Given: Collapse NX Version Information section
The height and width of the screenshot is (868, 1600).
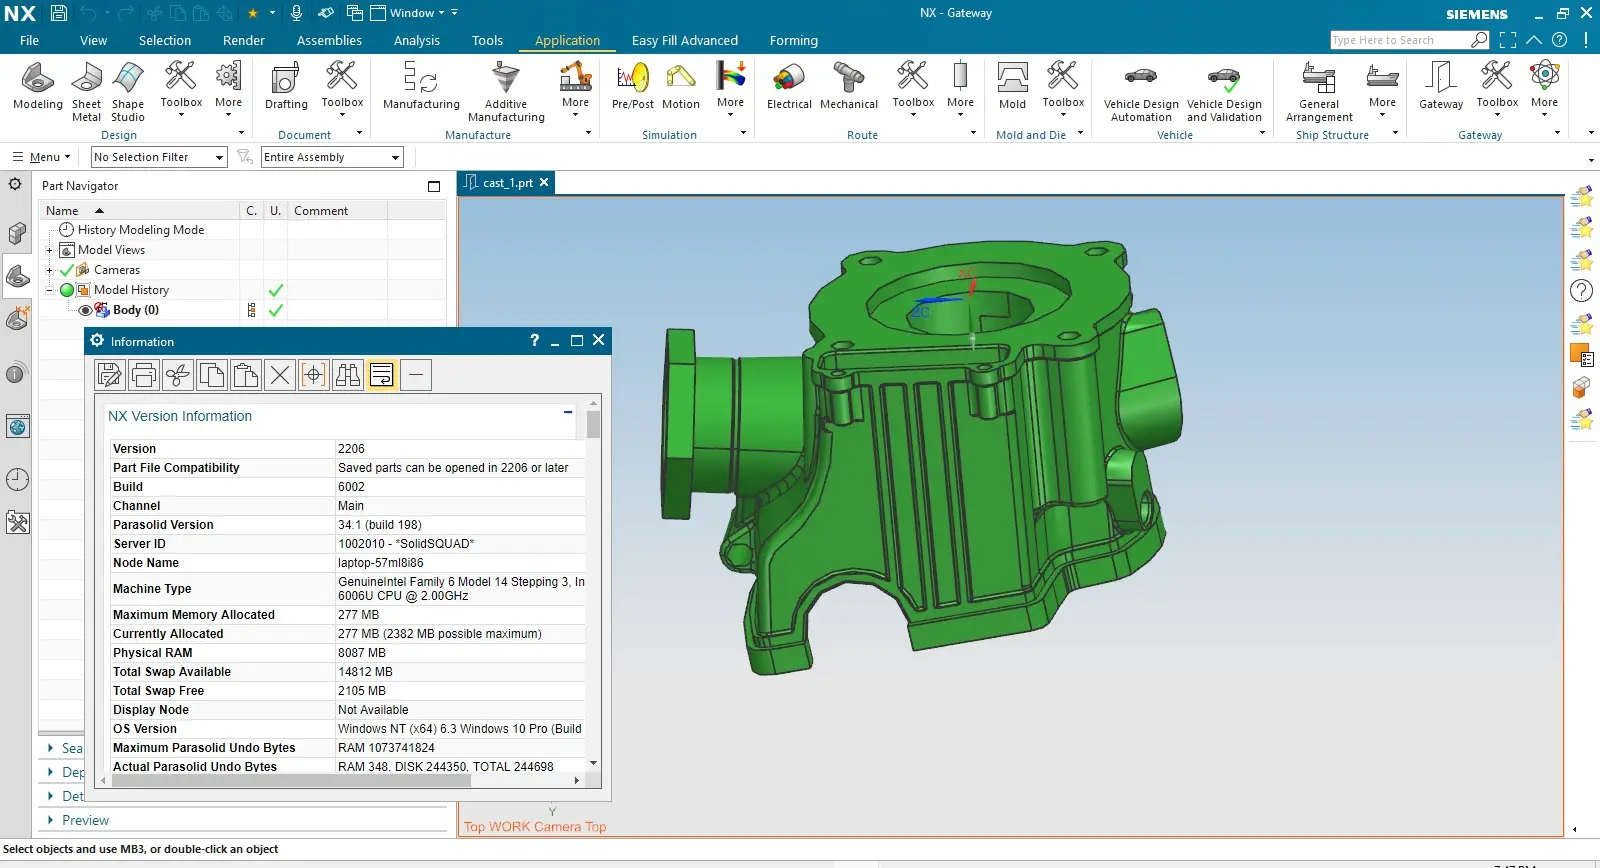Looking at the screenshot, I should pos(568,412).
